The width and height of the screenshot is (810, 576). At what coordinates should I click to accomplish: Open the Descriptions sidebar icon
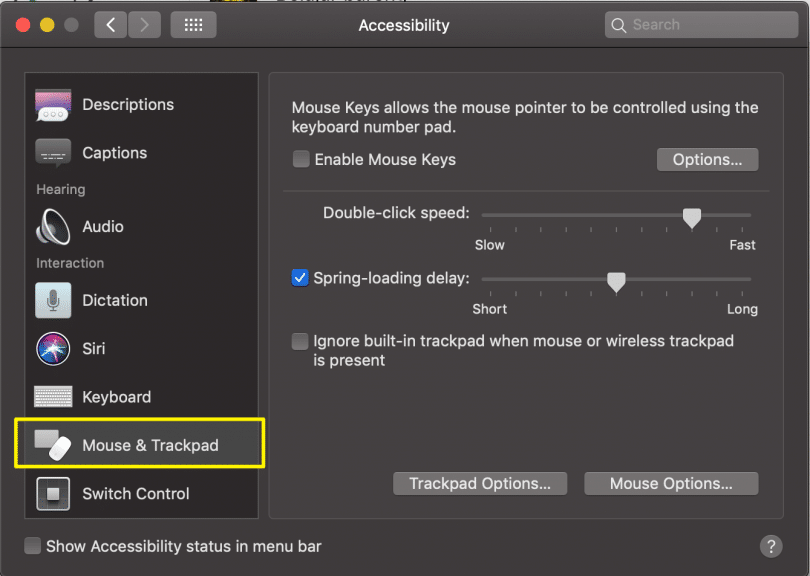pos(53,105)
